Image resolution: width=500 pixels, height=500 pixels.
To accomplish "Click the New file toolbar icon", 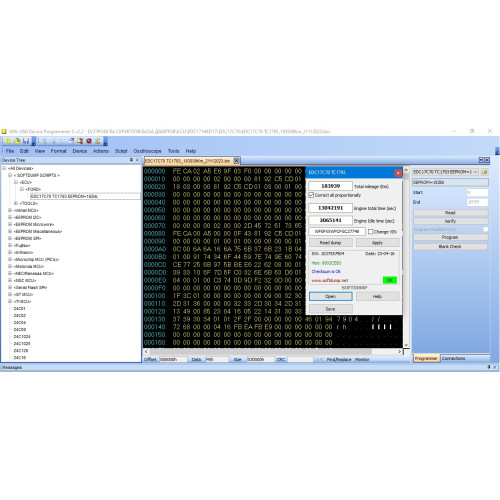I will pyautogui.click(x=8, y=141).
